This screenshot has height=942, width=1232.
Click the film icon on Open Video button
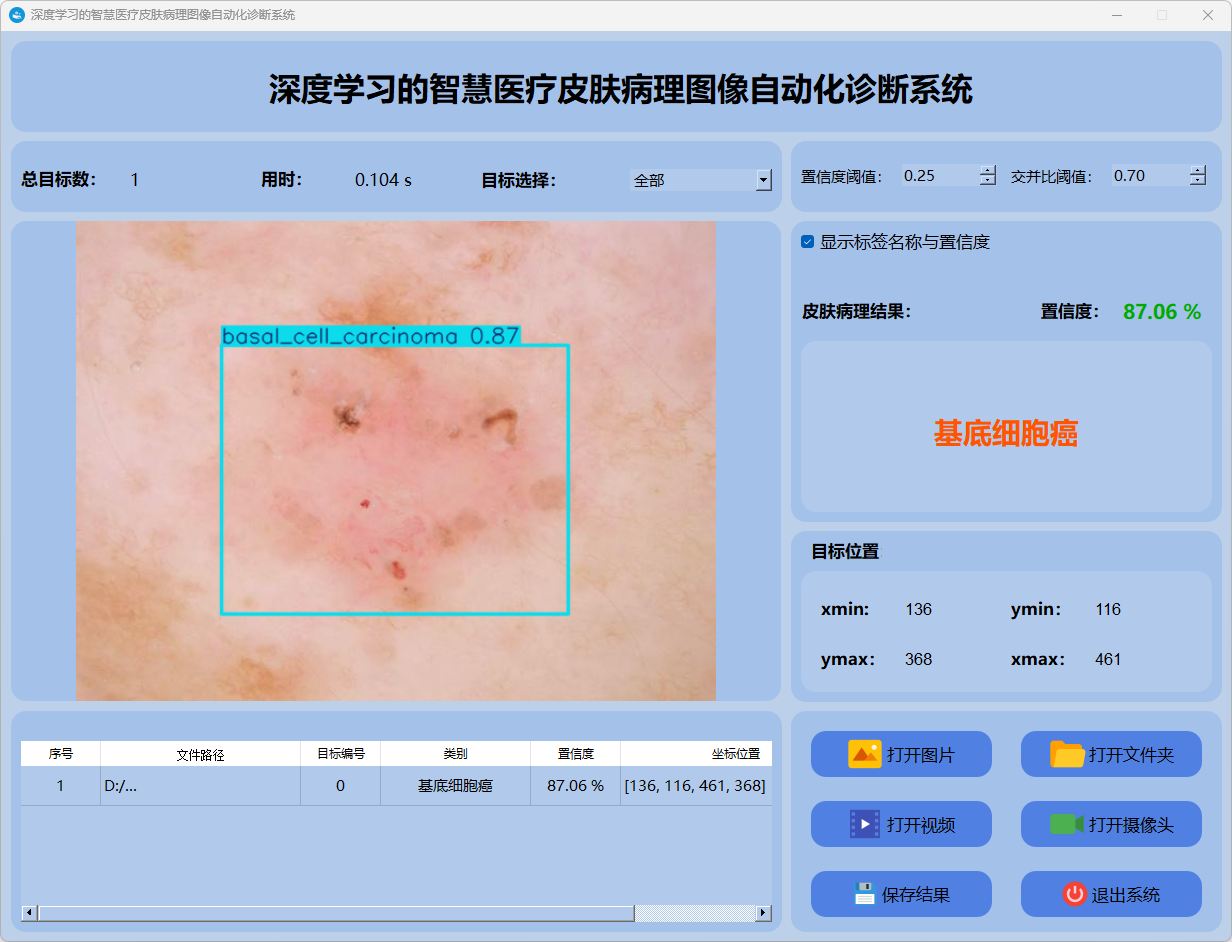coord(864,824)
